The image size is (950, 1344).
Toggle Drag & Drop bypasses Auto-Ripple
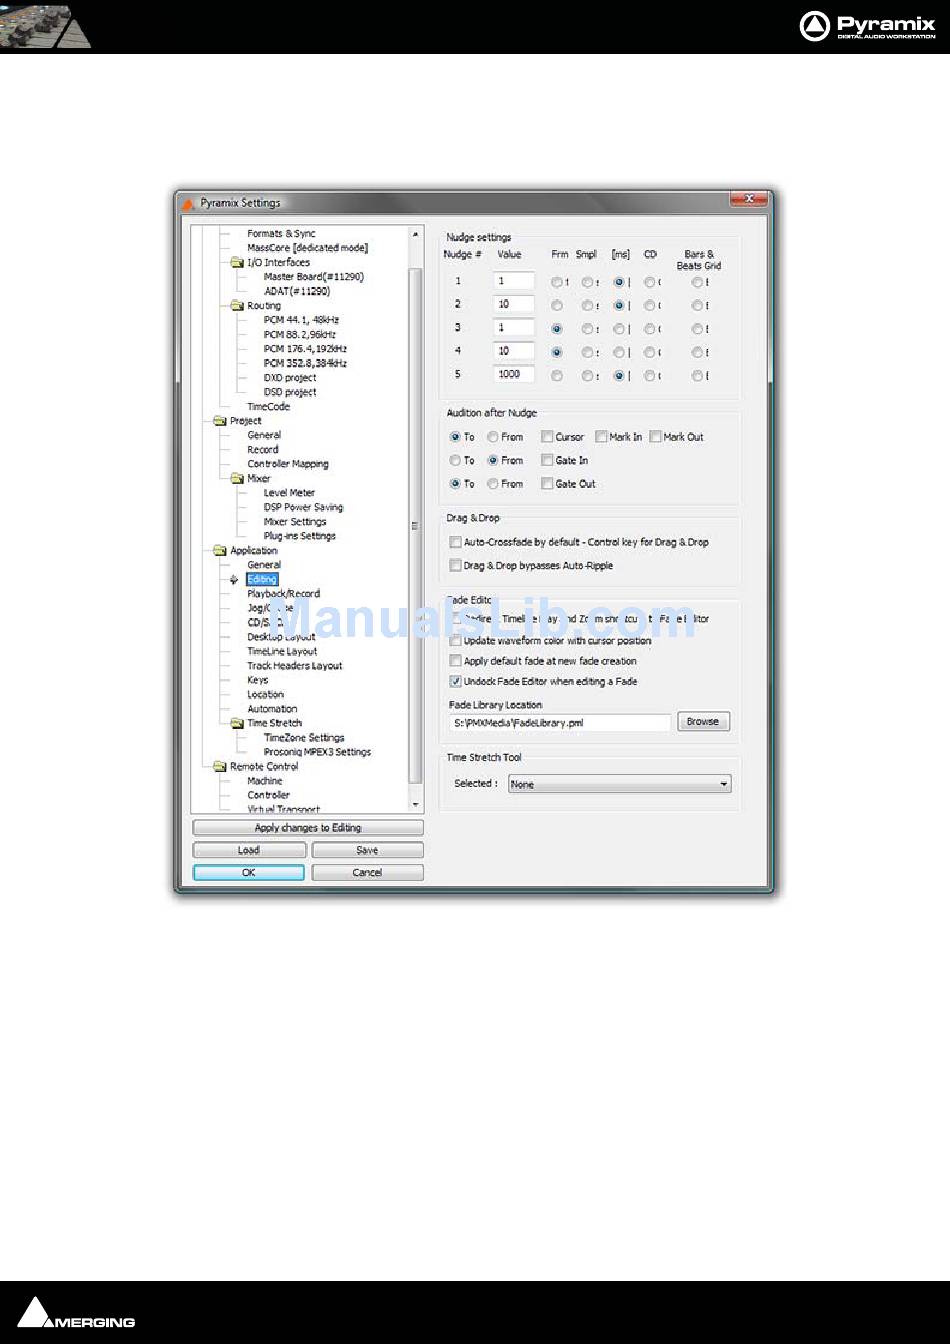455,566
